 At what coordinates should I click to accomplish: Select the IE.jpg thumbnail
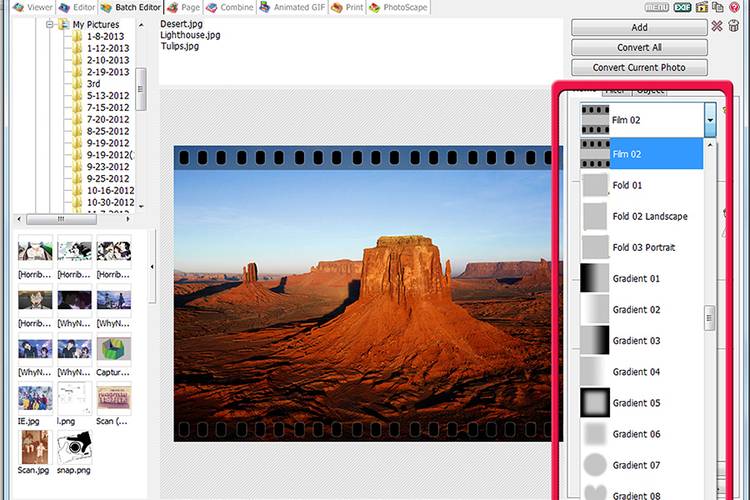pyautogui.click(x=35, y=398)
